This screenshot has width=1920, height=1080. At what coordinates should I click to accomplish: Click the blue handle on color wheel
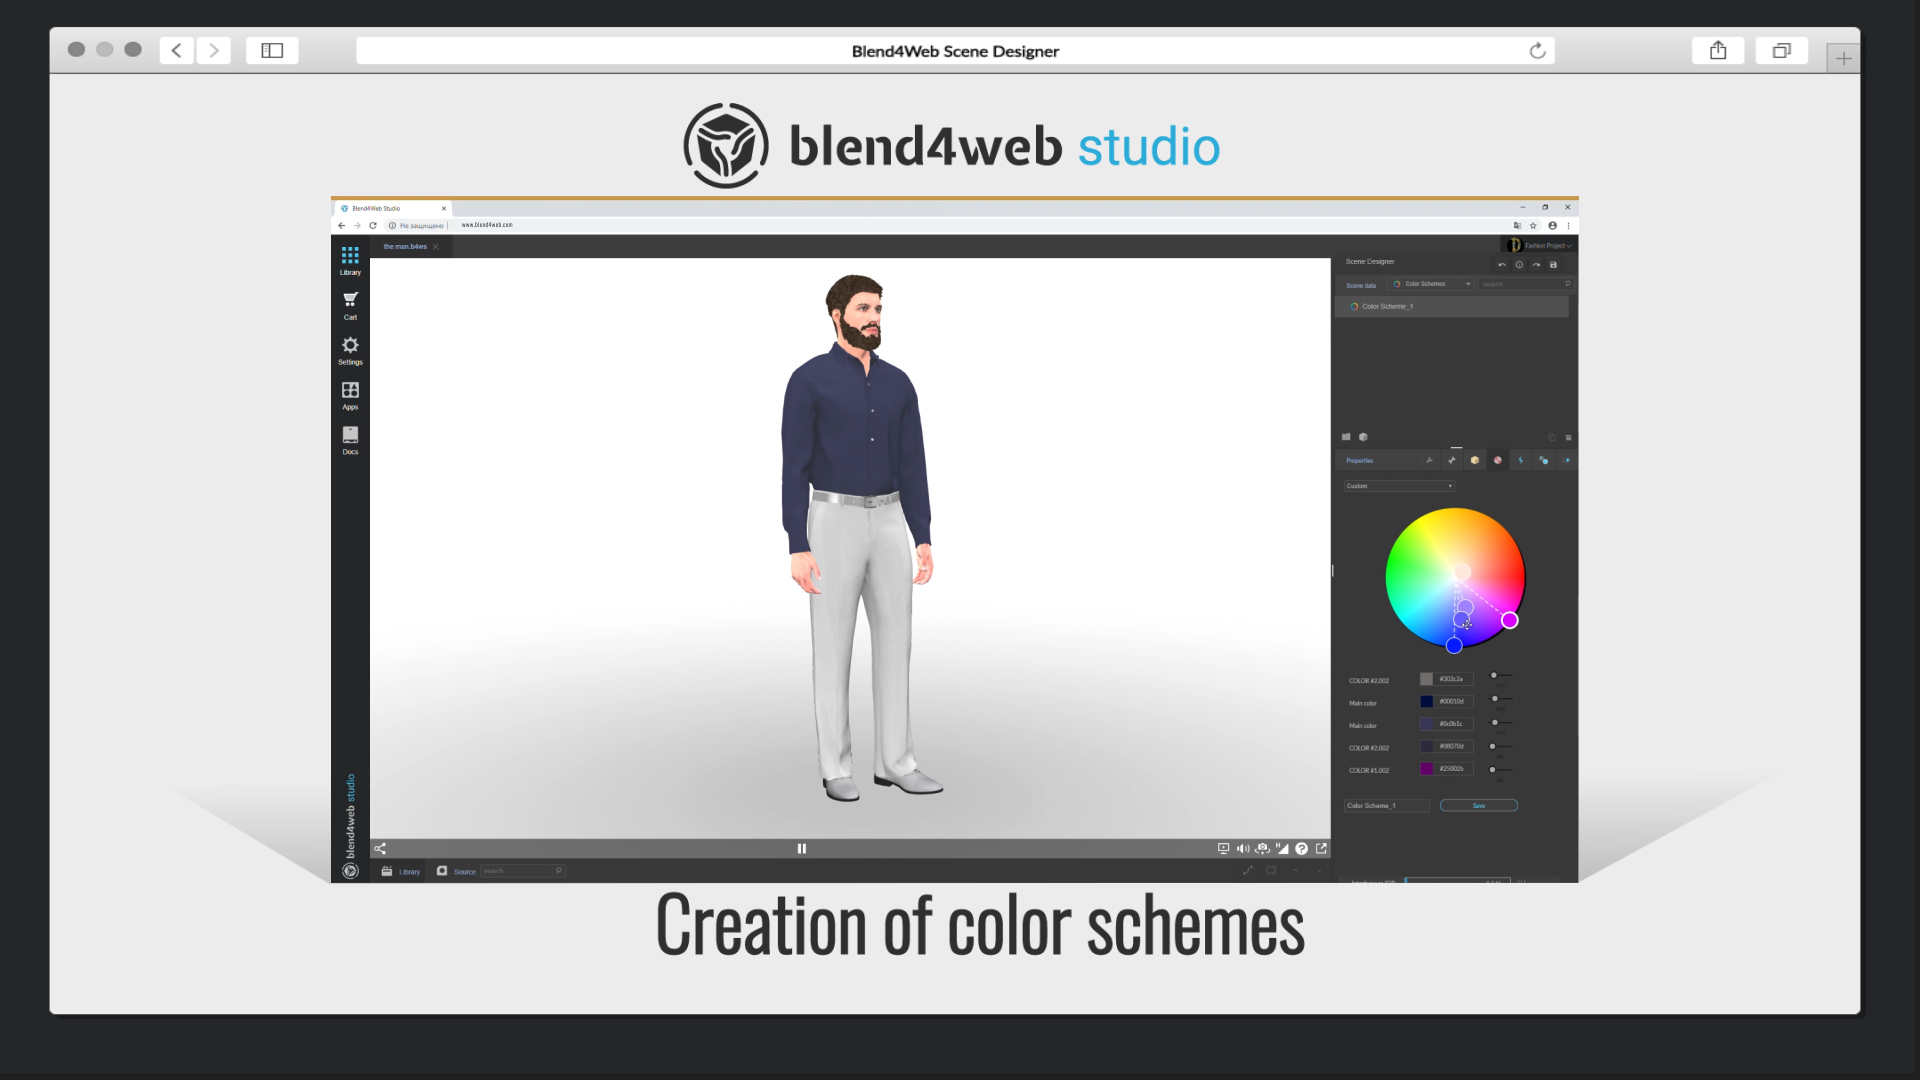tap(1454, 646)
